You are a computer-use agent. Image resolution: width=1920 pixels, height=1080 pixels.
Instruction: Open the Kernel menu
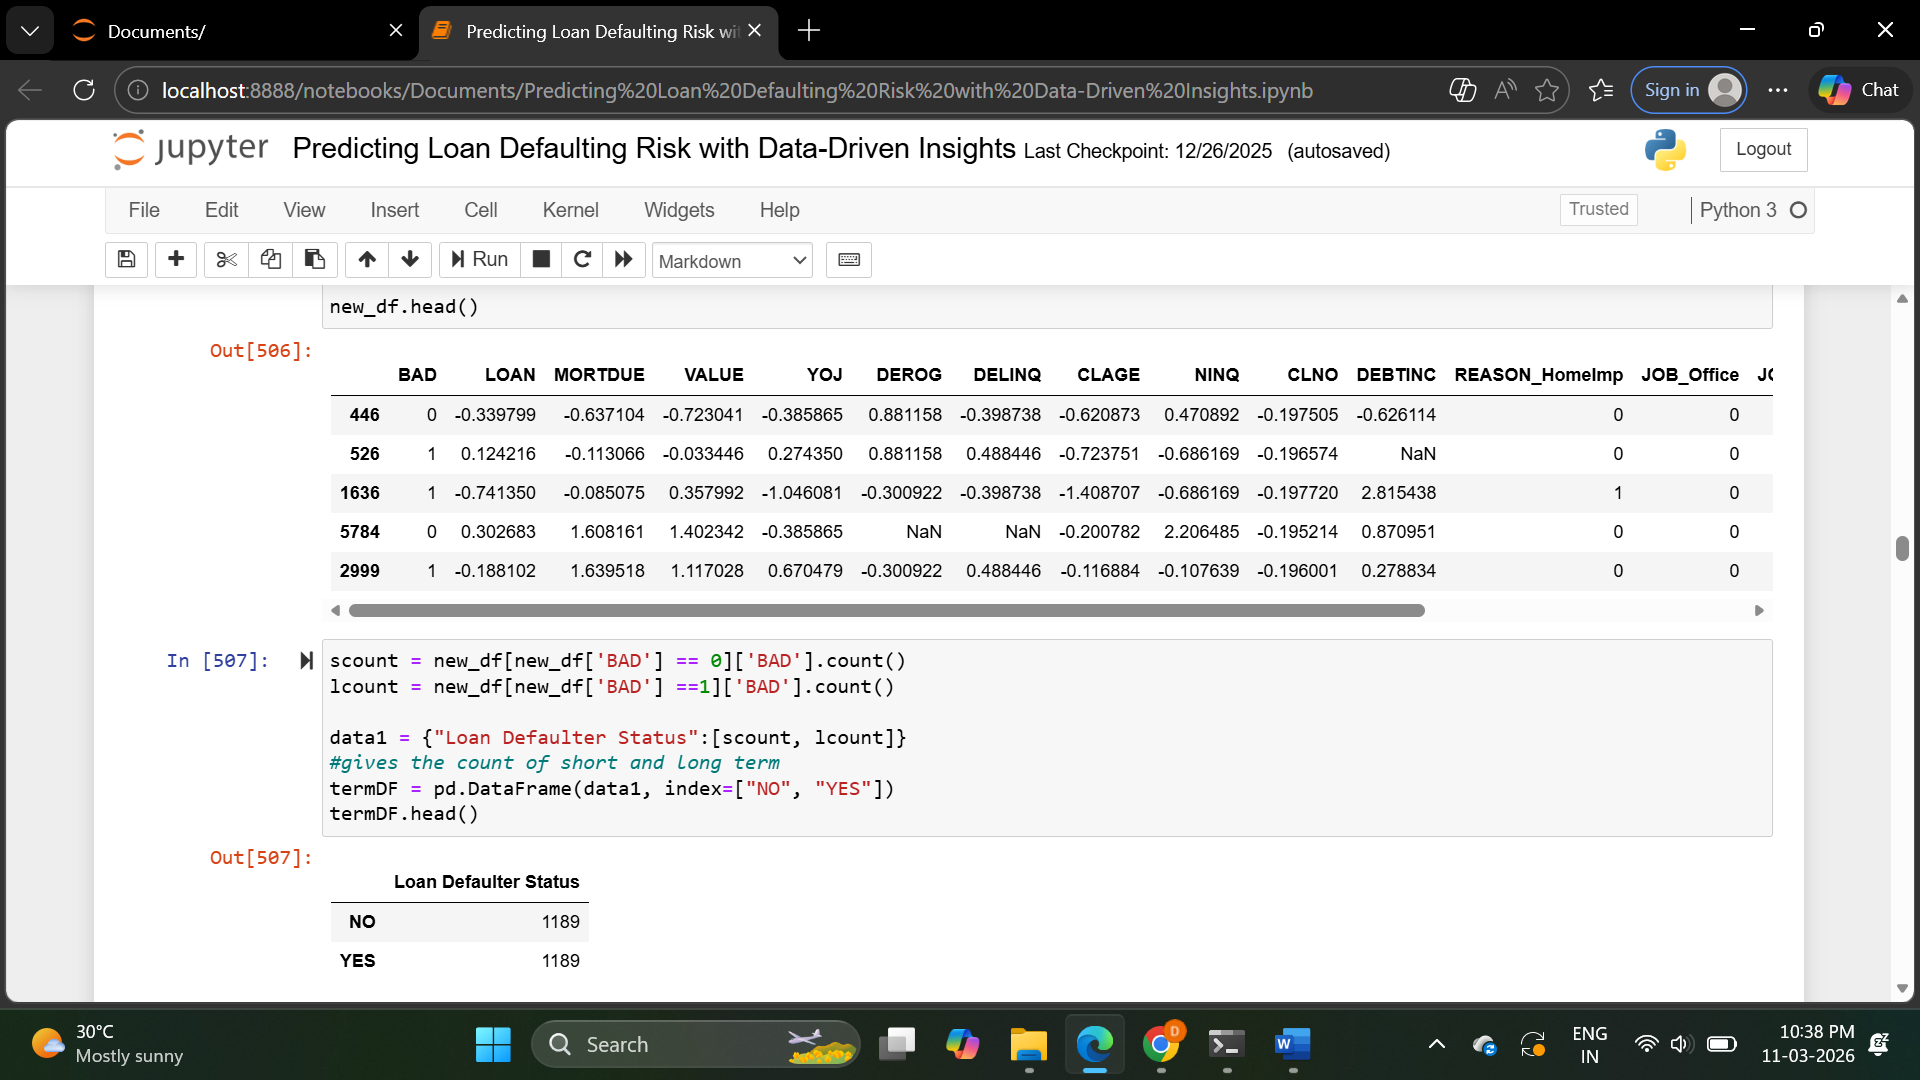coord(571,210)
